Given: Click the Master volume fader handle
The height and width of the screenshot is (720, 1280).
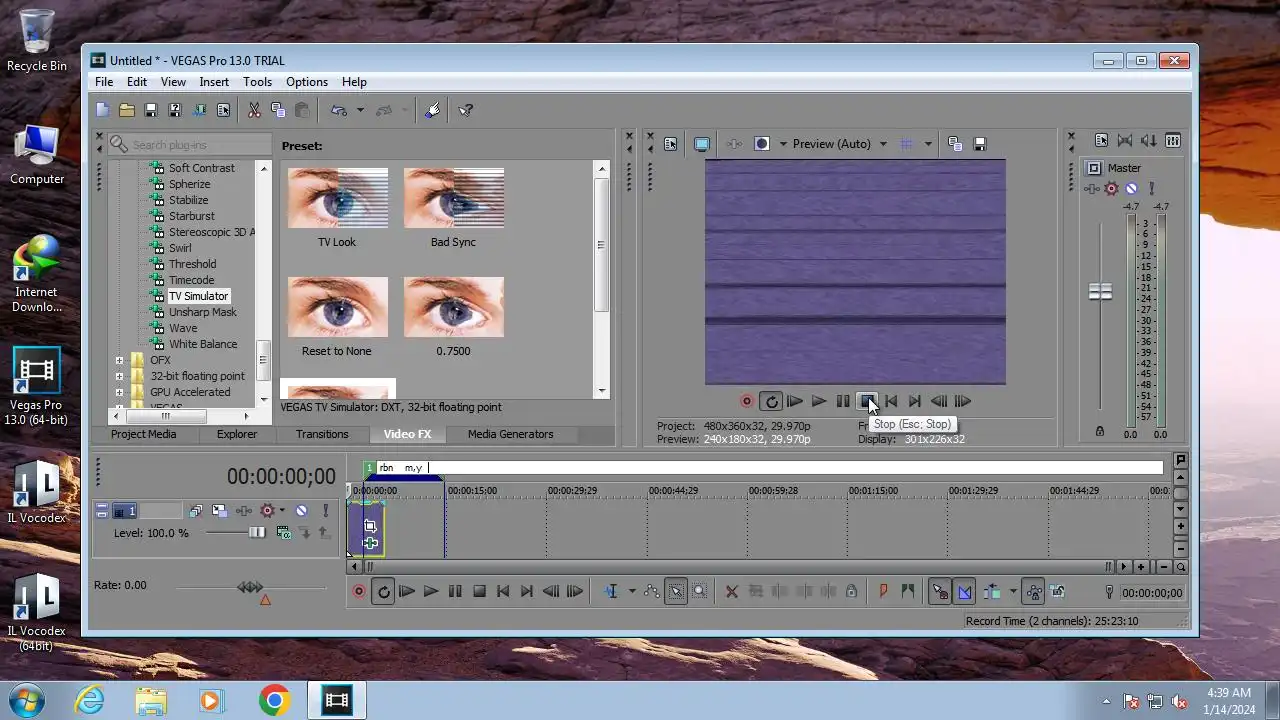Looking at the screenshot, I should point(1100,292).
